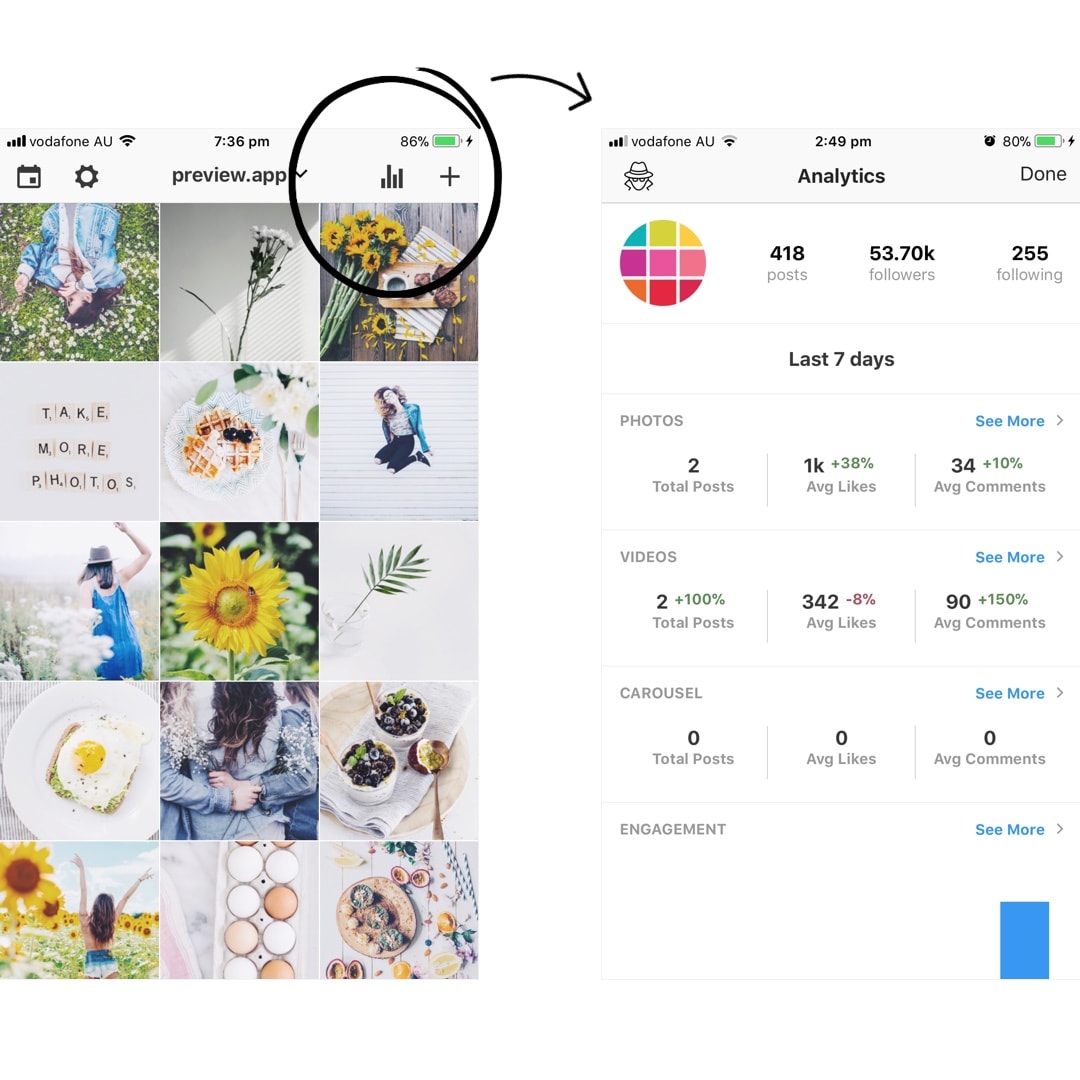
Task: Tap the blue engagement chart bar
Action: (x=1024, y=939)
